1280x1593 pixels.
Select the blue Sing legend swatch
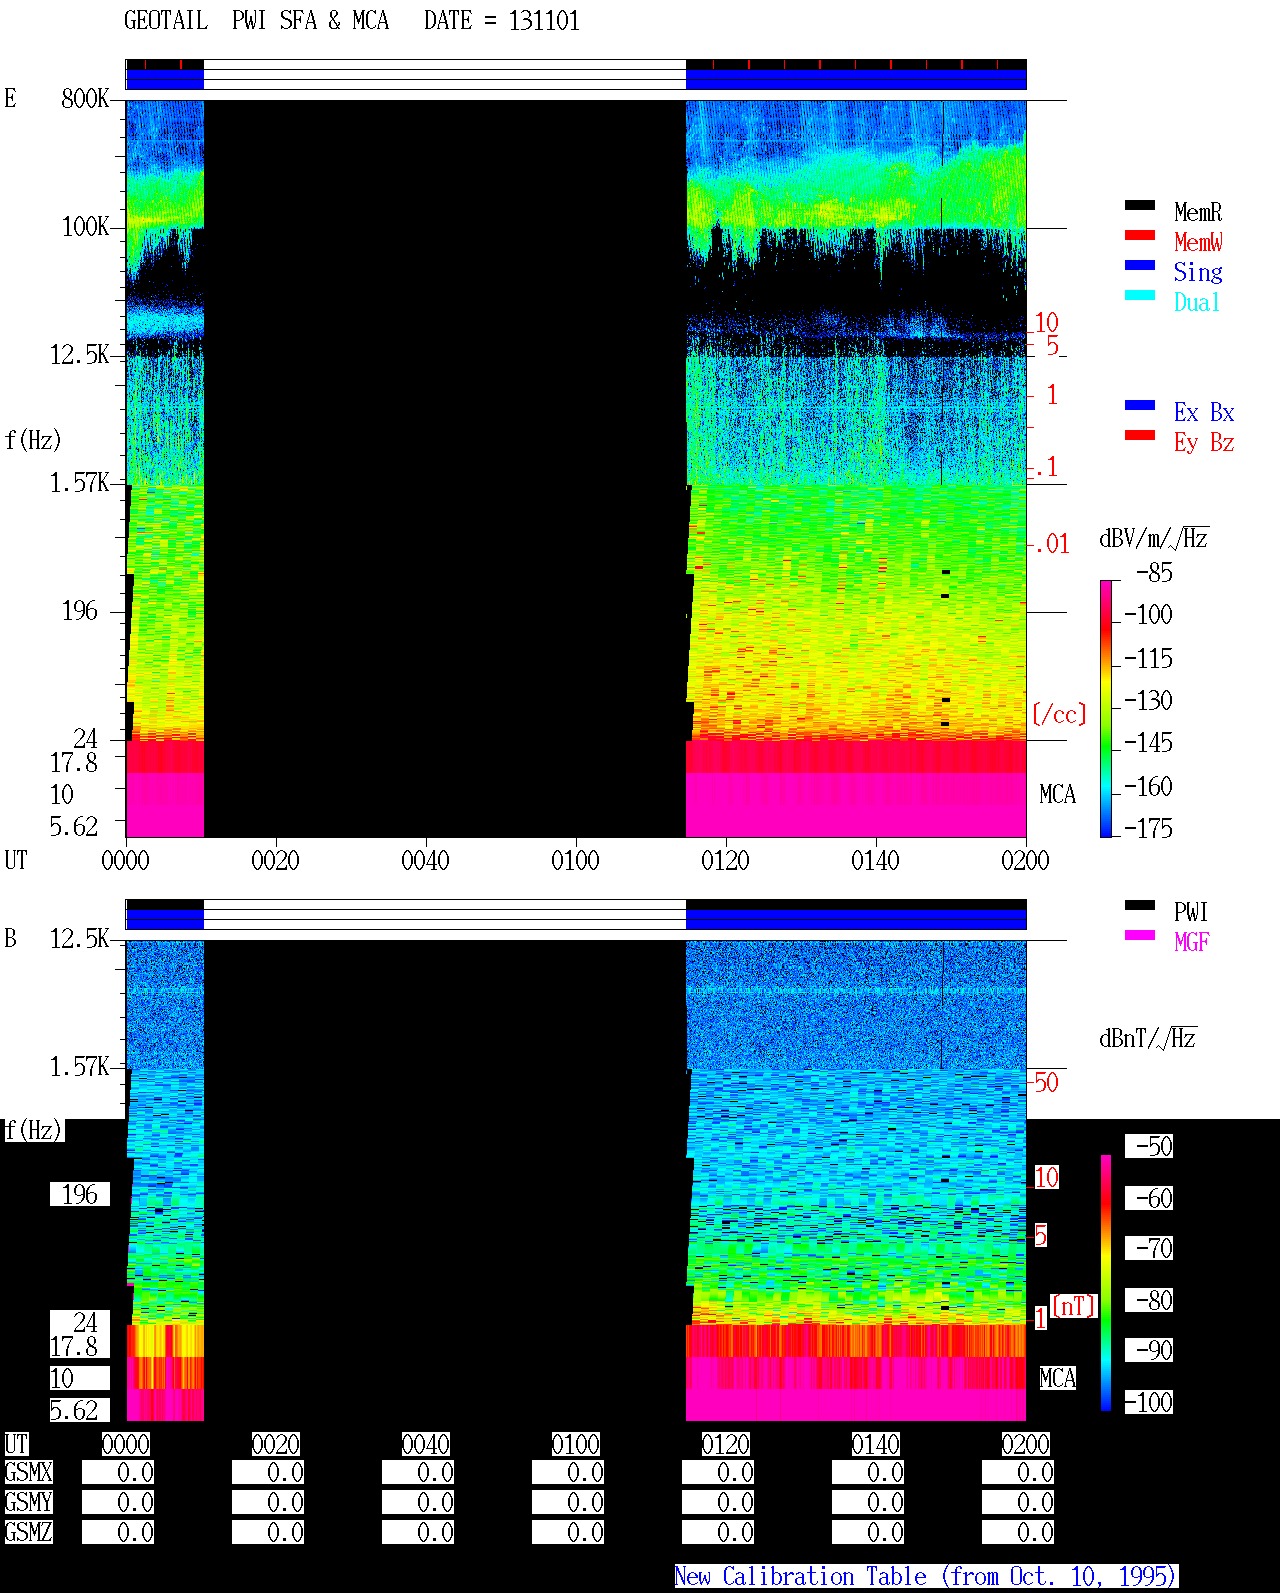(1140, 265)
